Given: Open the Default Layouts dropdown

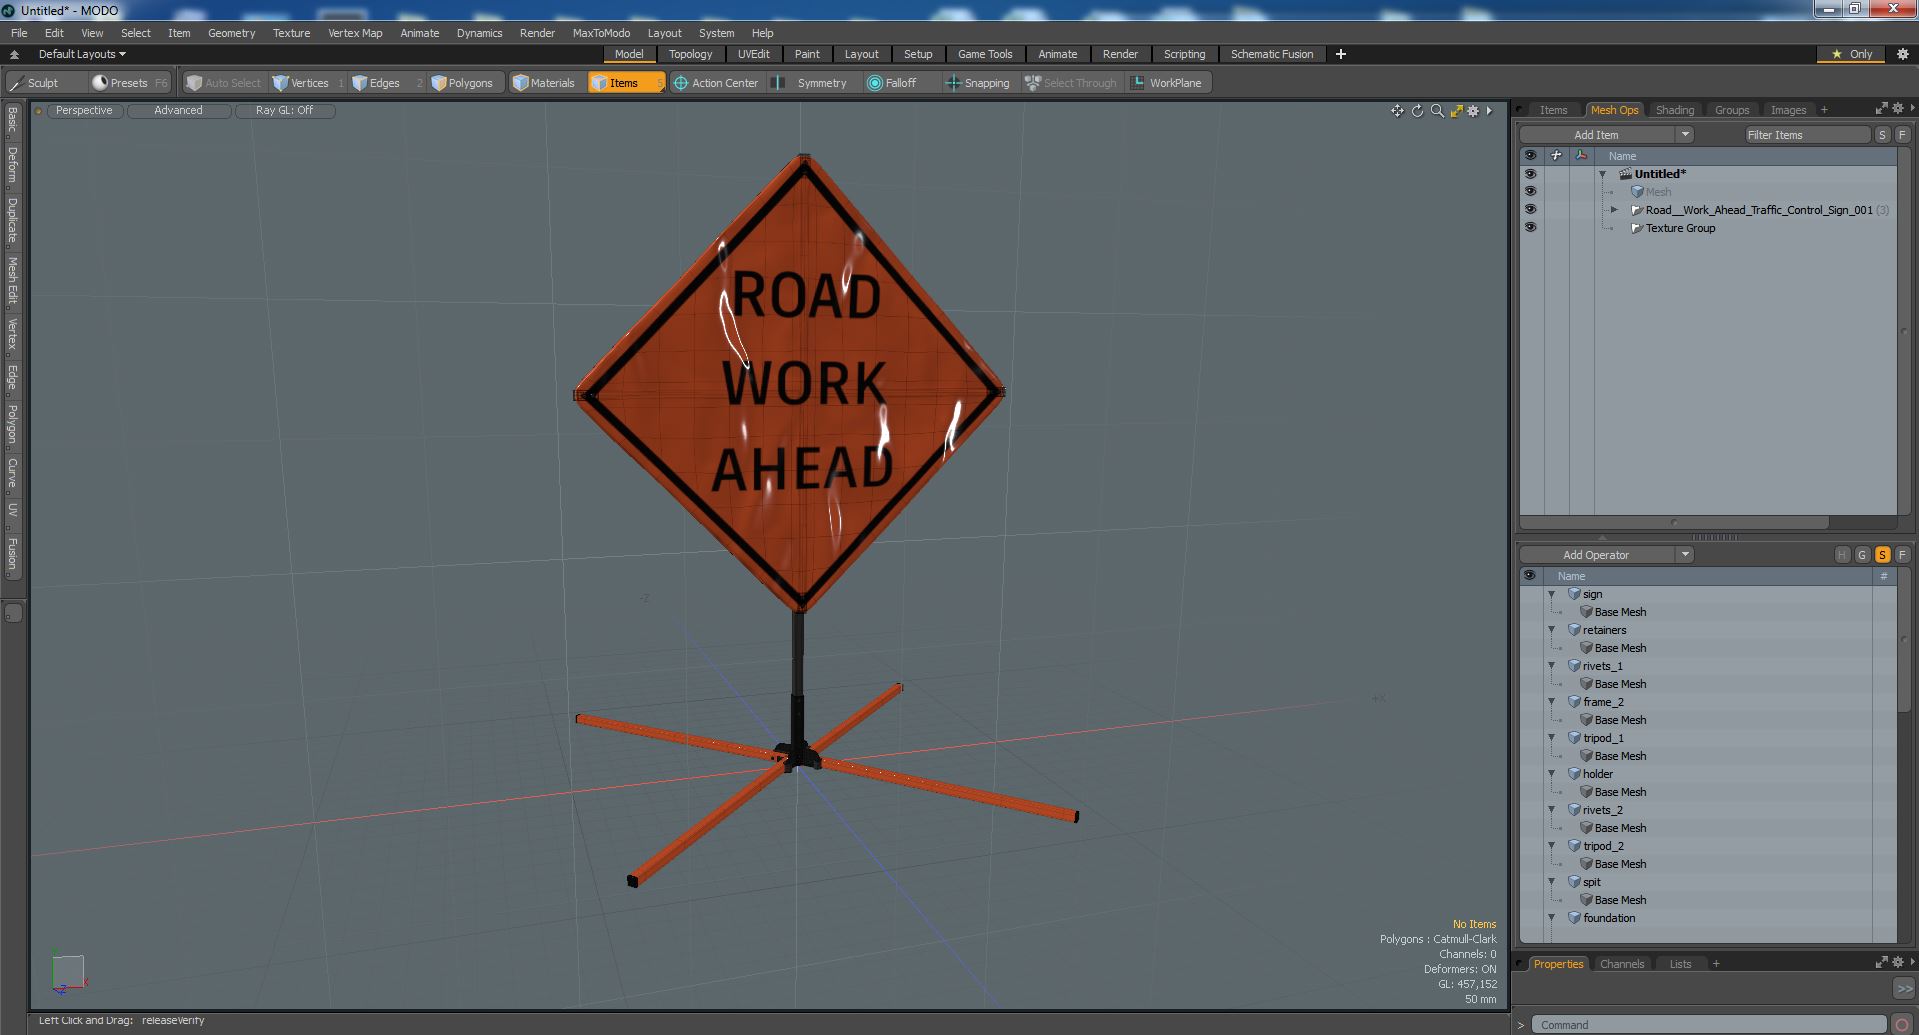Looking at the screenshot, I should coord(82,54).
